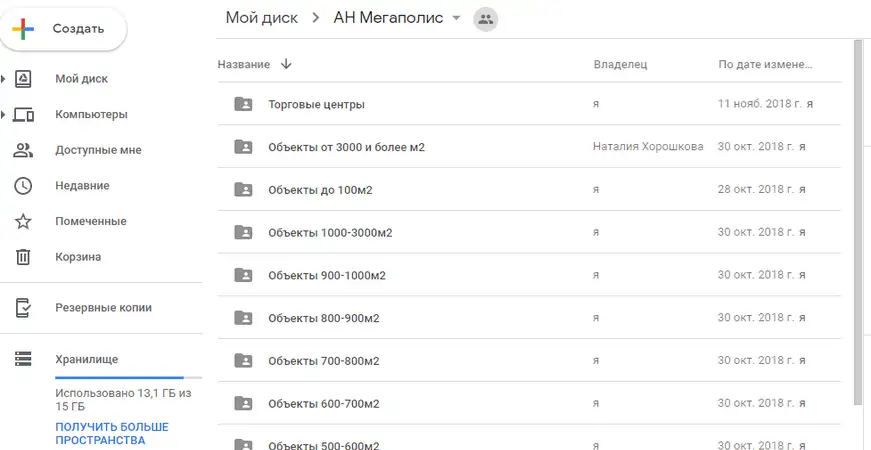Open Резервные копии in the sidebar

[x=103, y=308]
